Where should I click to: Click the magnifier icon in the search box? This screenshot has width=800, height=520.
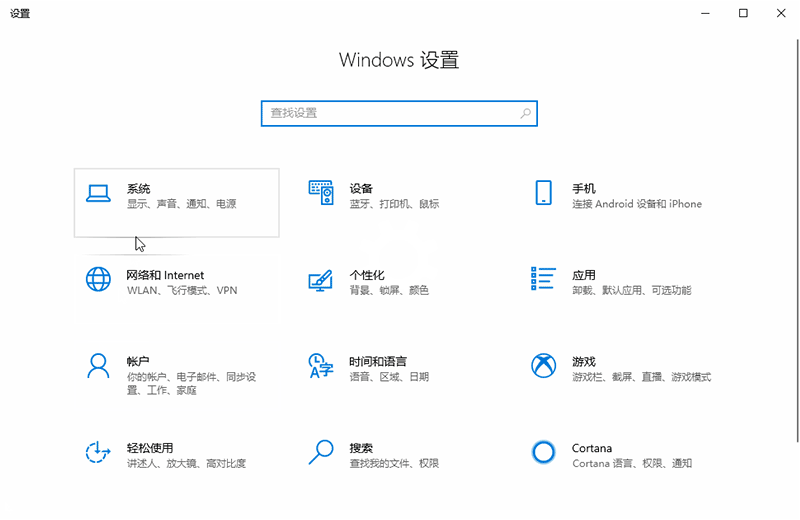525,114
